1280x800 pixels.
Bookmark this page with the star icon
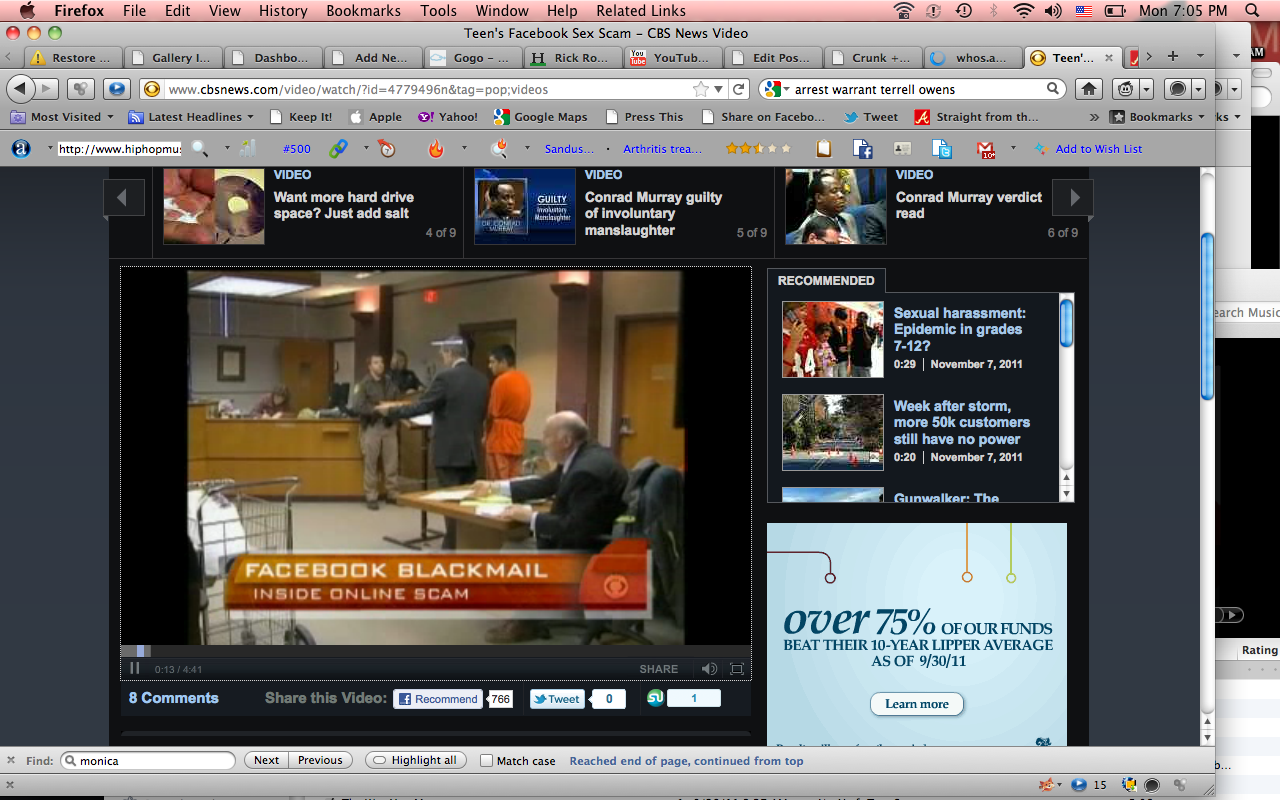(x=701, y=89)
